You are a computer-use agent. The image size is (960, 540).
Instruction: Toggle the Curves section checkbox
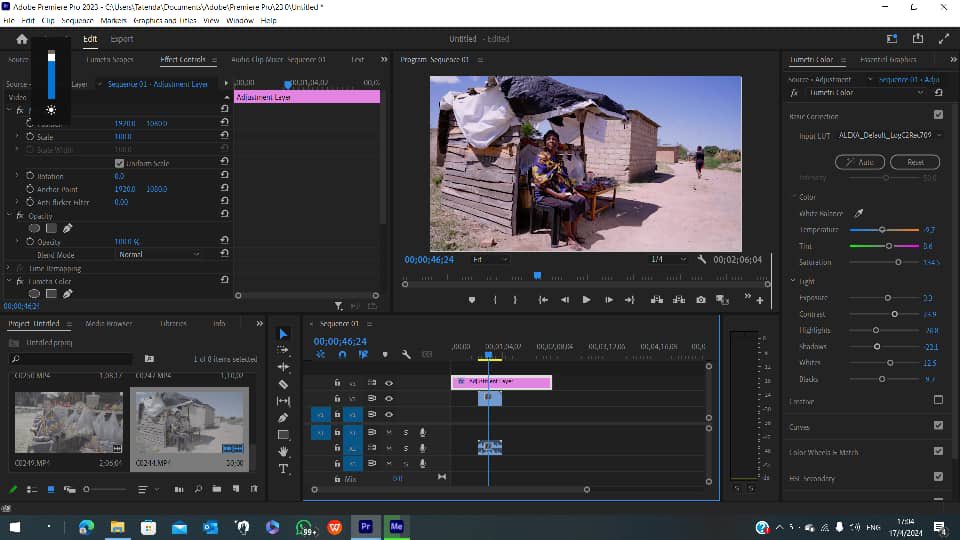[939, 426]
